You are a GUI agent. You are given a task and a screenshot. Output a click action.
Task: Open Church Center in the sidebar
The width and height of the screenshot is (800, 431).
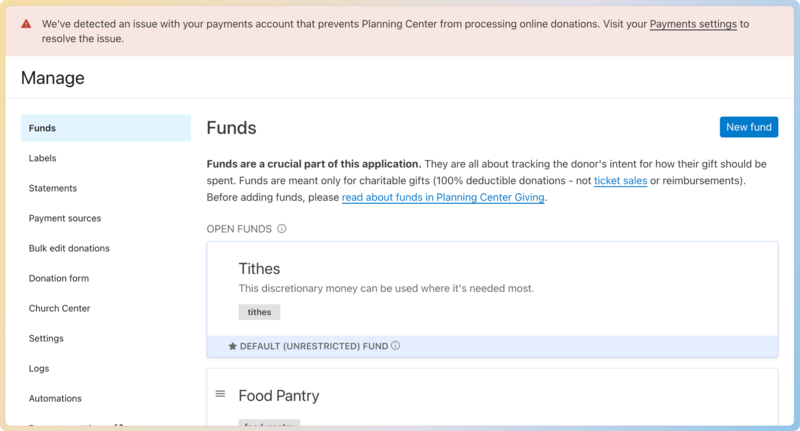[x=60, y=308]
